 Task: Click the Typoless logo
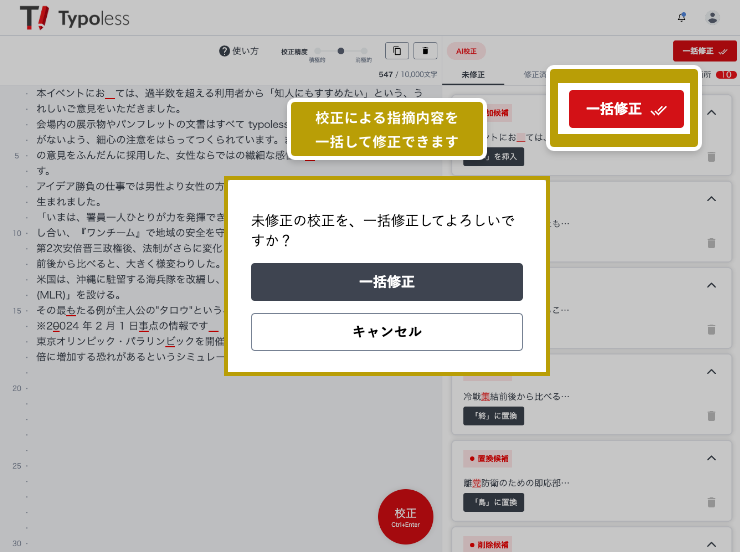pos(75,18)
